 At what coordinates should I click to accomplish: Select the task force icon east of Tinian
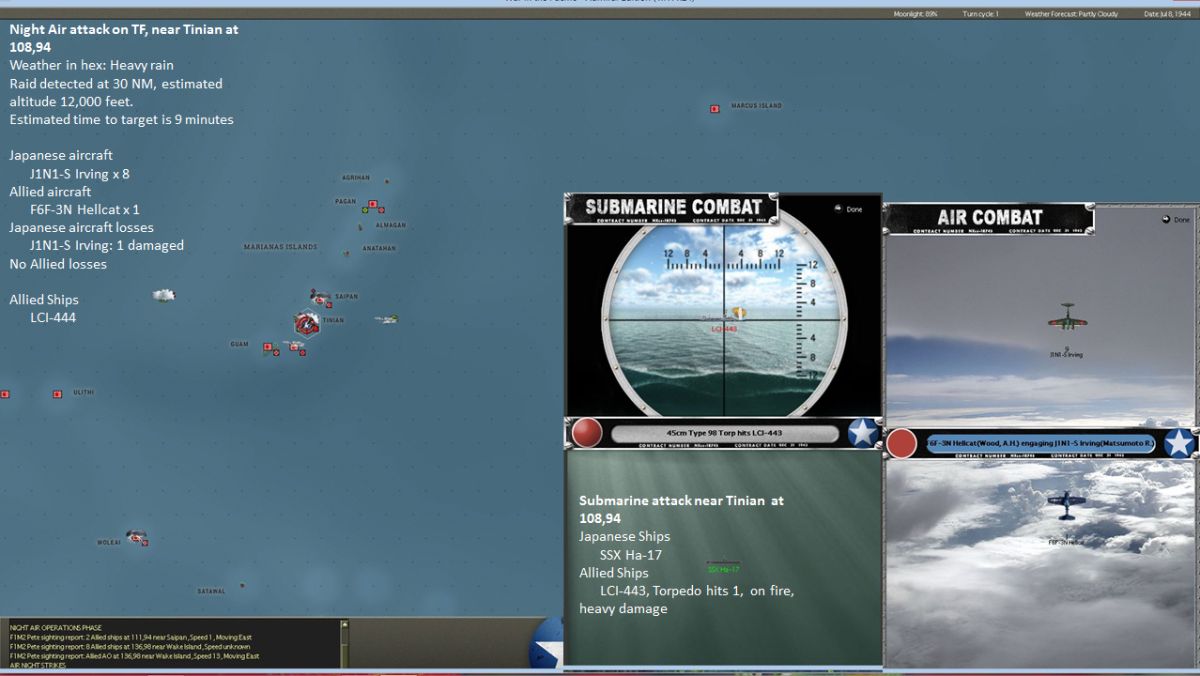[x=386, y=319]
